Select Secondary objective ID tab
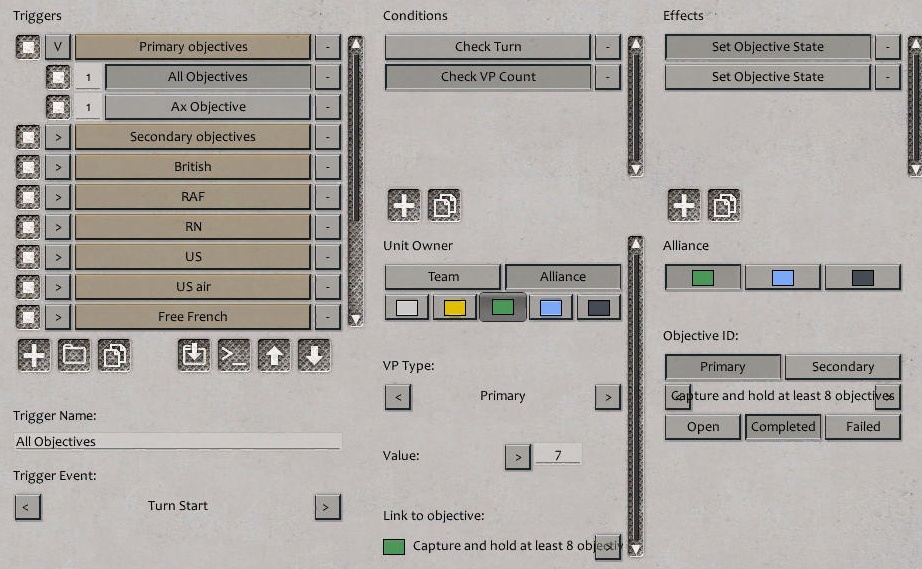The width and height of the screenshot is (922, 569). (843, 367)
